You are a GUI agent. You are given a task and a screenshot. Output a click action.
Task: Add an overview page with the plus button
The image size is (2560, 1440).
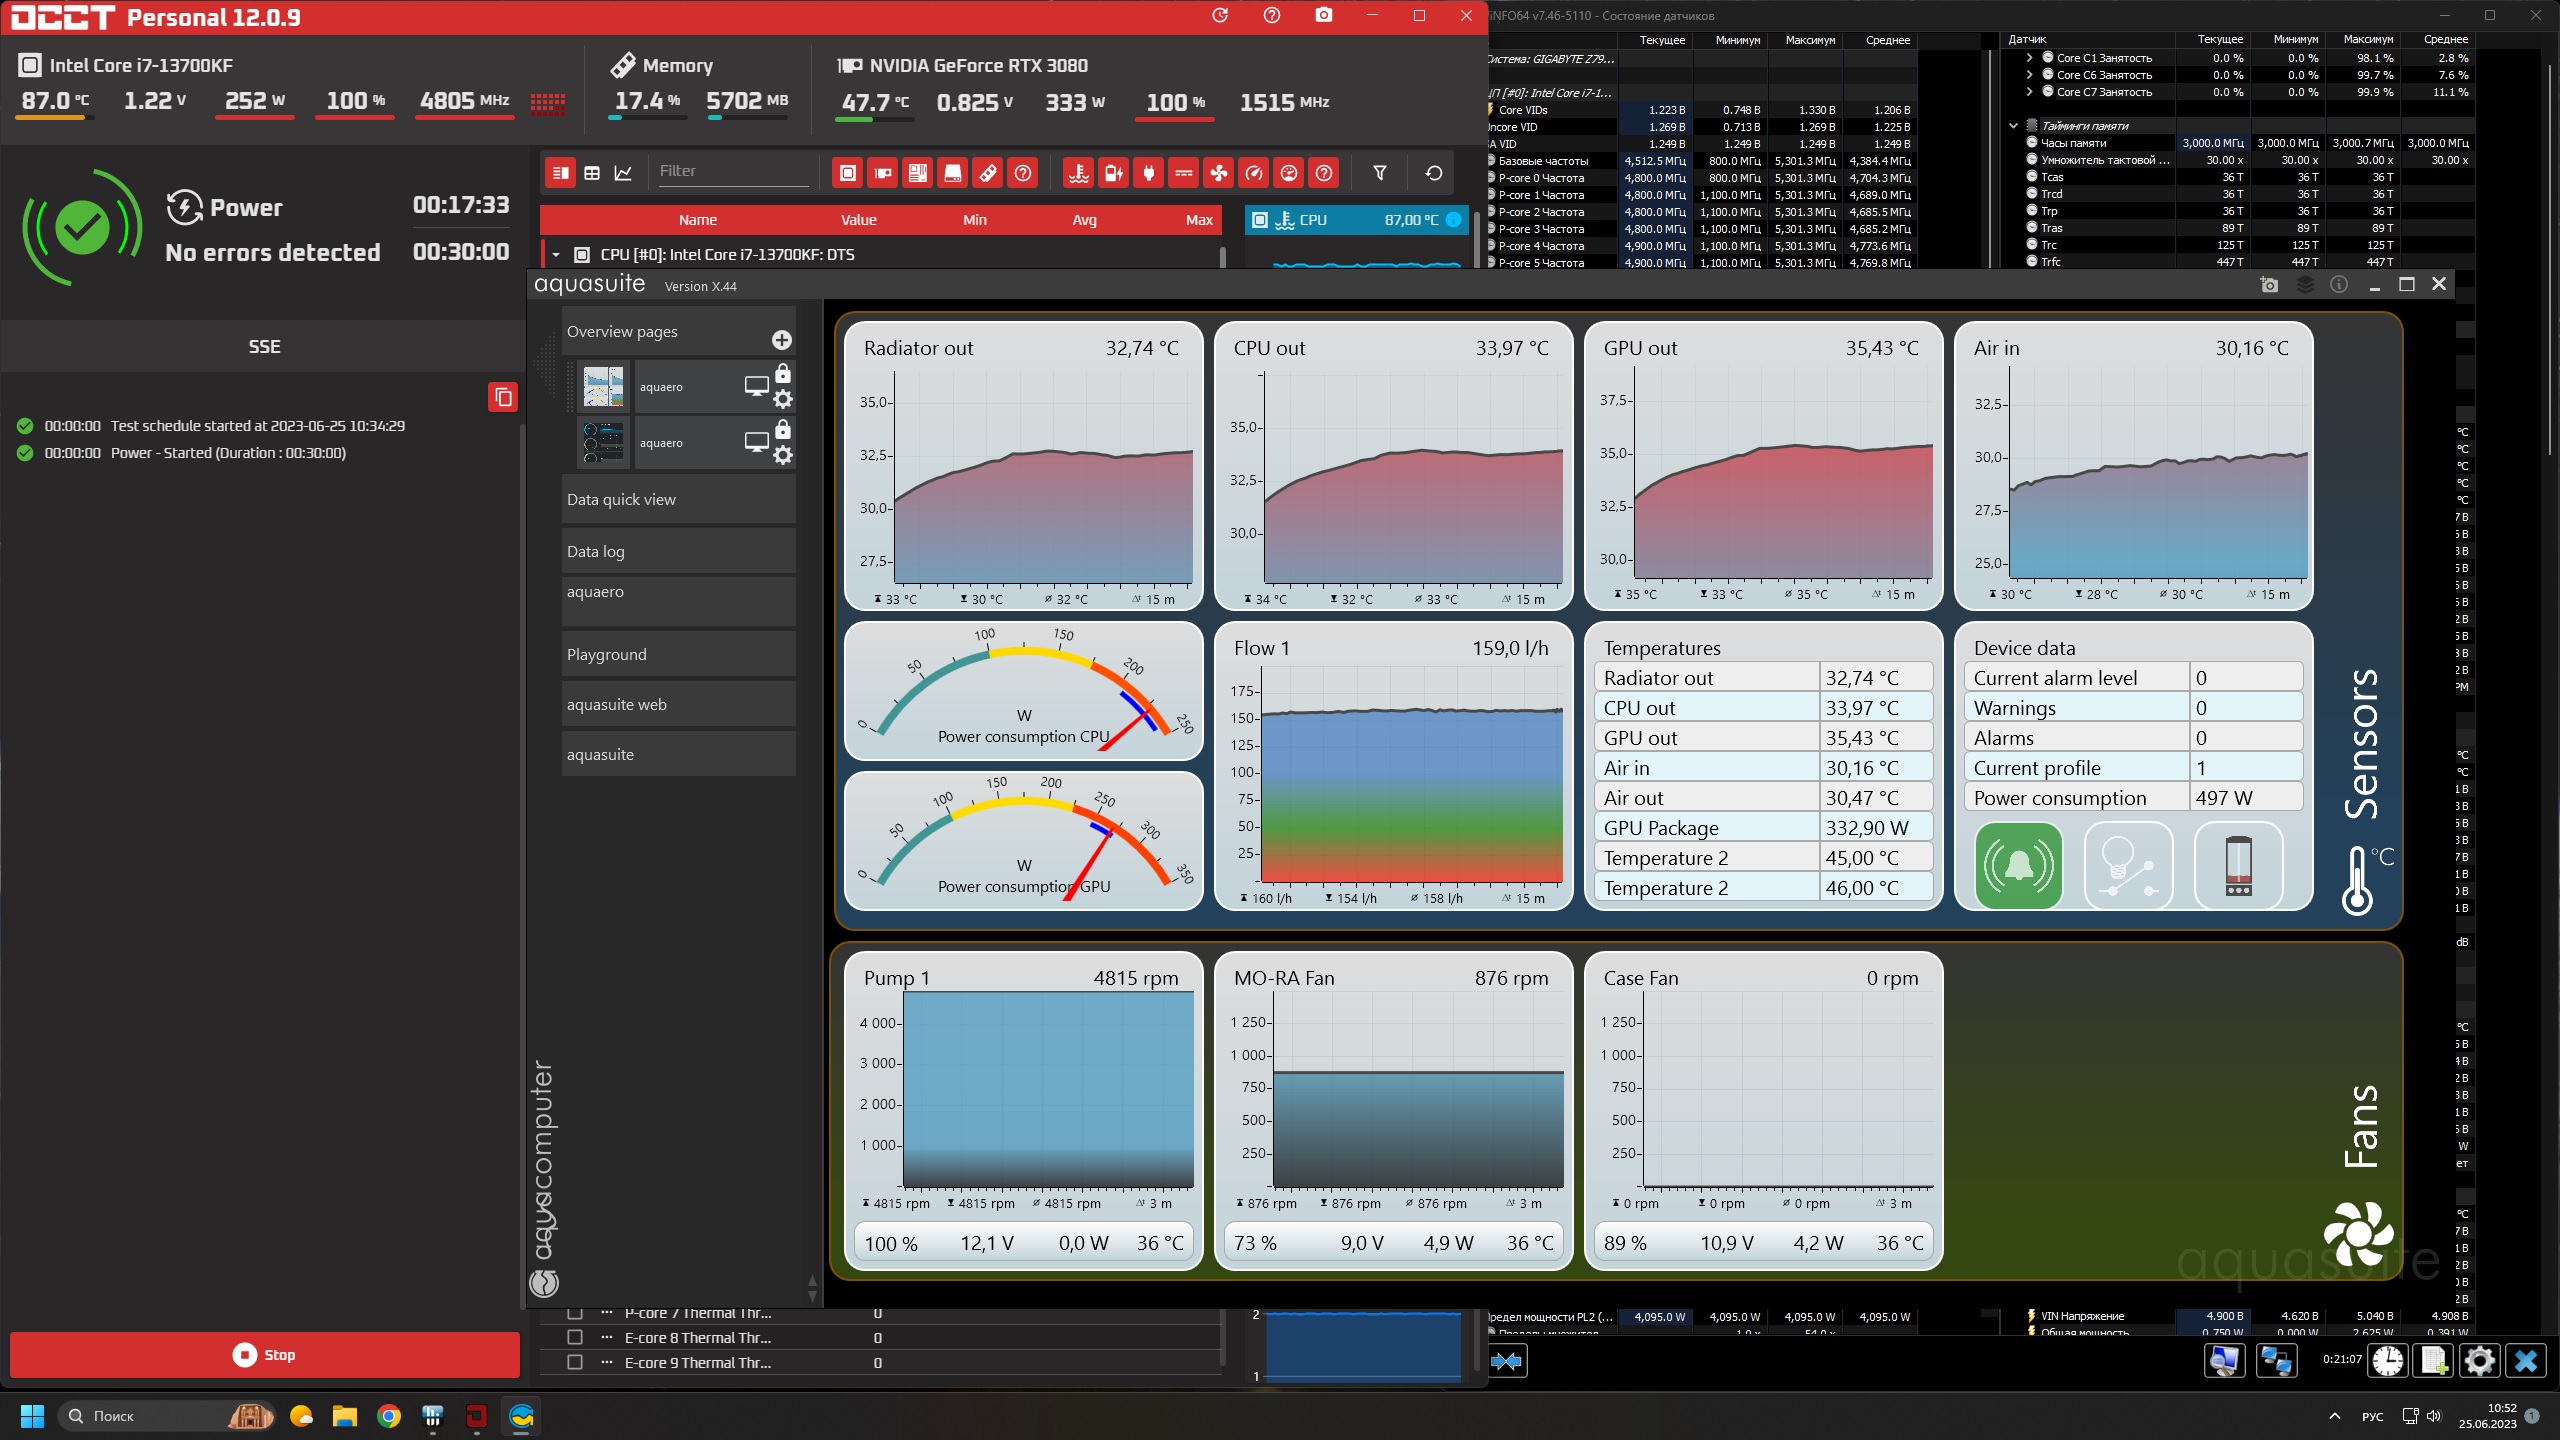782,340
